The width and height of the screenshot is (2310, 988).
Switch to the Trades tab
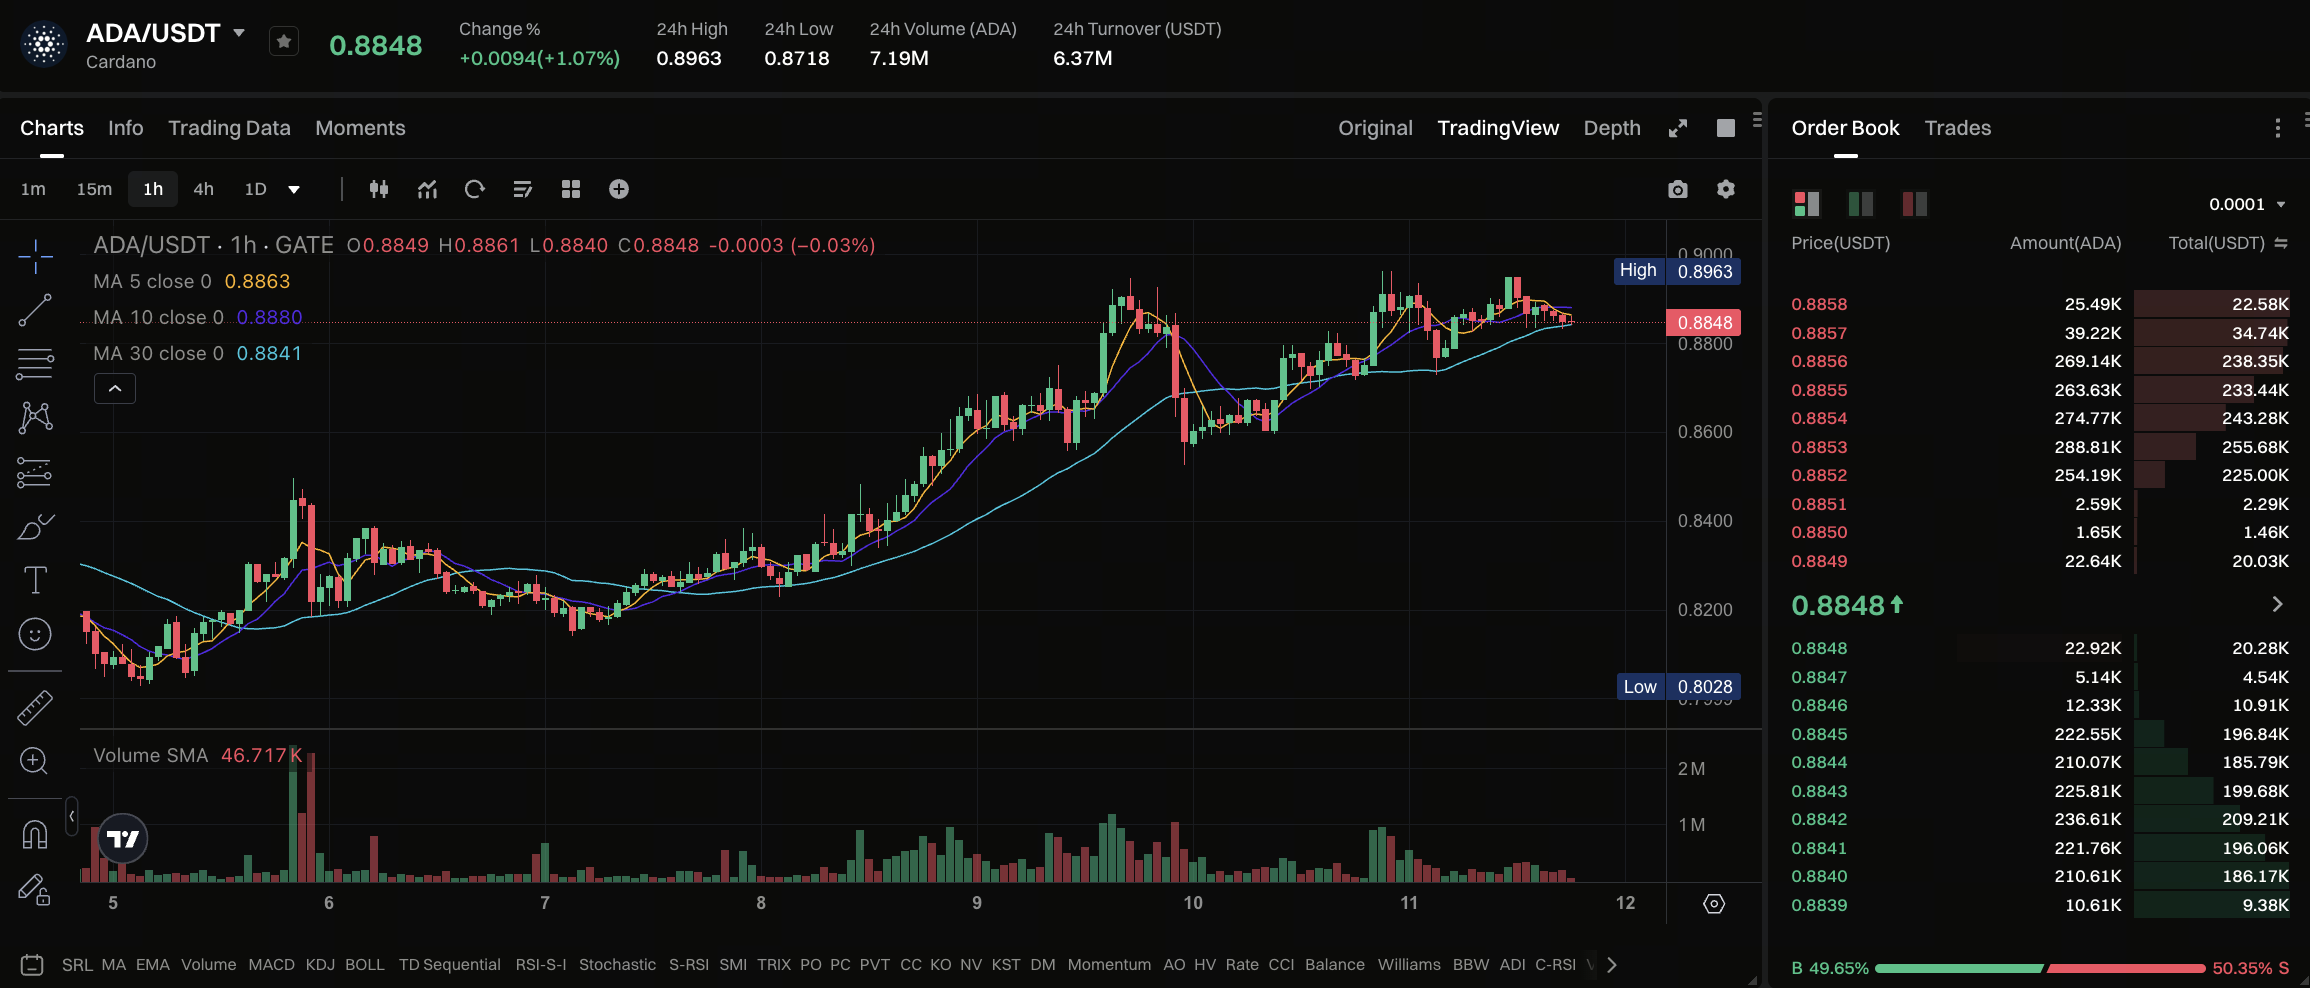point(1958,128)
